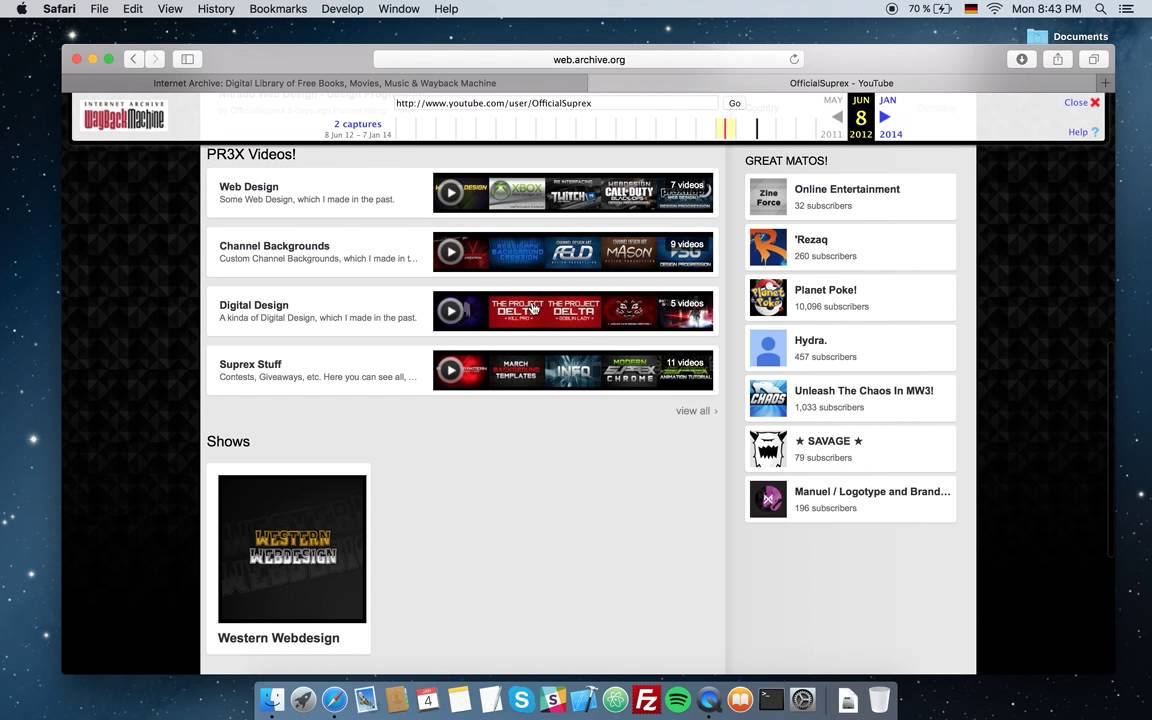The height and width of the screenshot is (720, 1152).
Task: Click the Wayback Go button
Action: pyautogui.click(x=734, y=104)
